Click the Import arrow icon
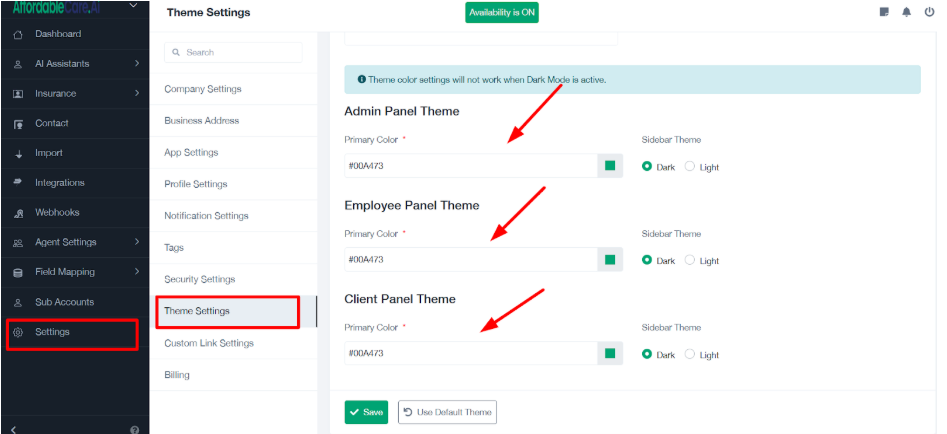This screenshot has height=434, width=947. (x=18, y=154)
